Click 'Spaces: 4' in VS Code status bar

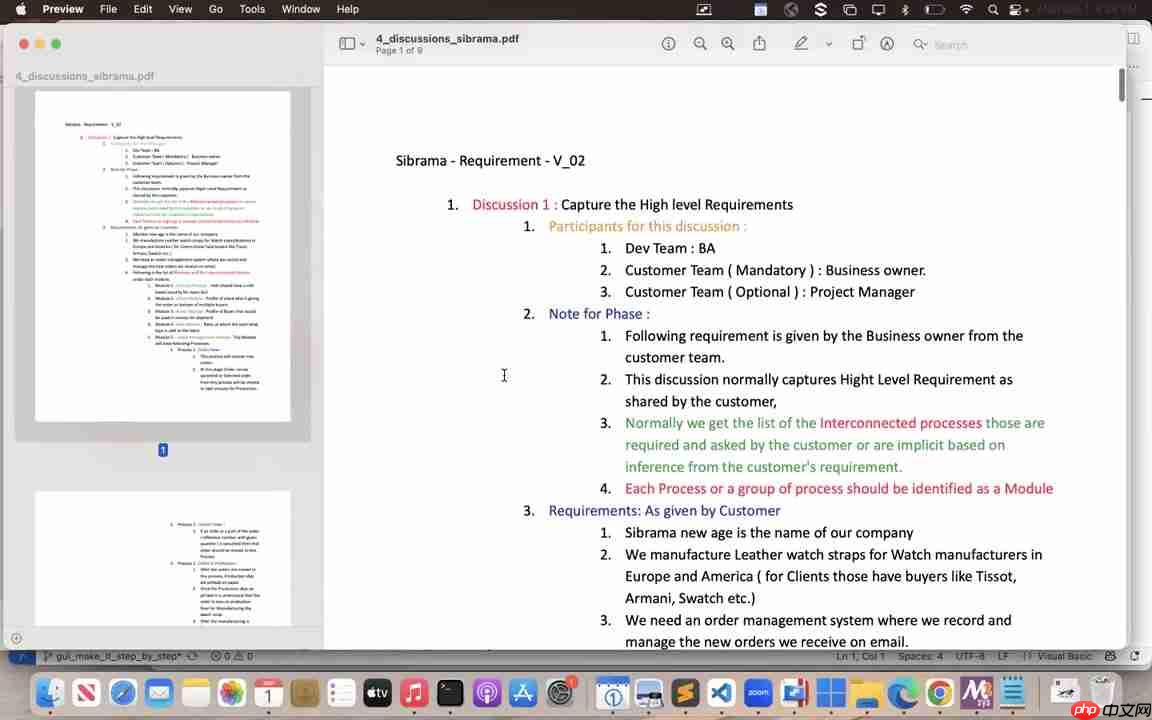click(x=920, y=656)
